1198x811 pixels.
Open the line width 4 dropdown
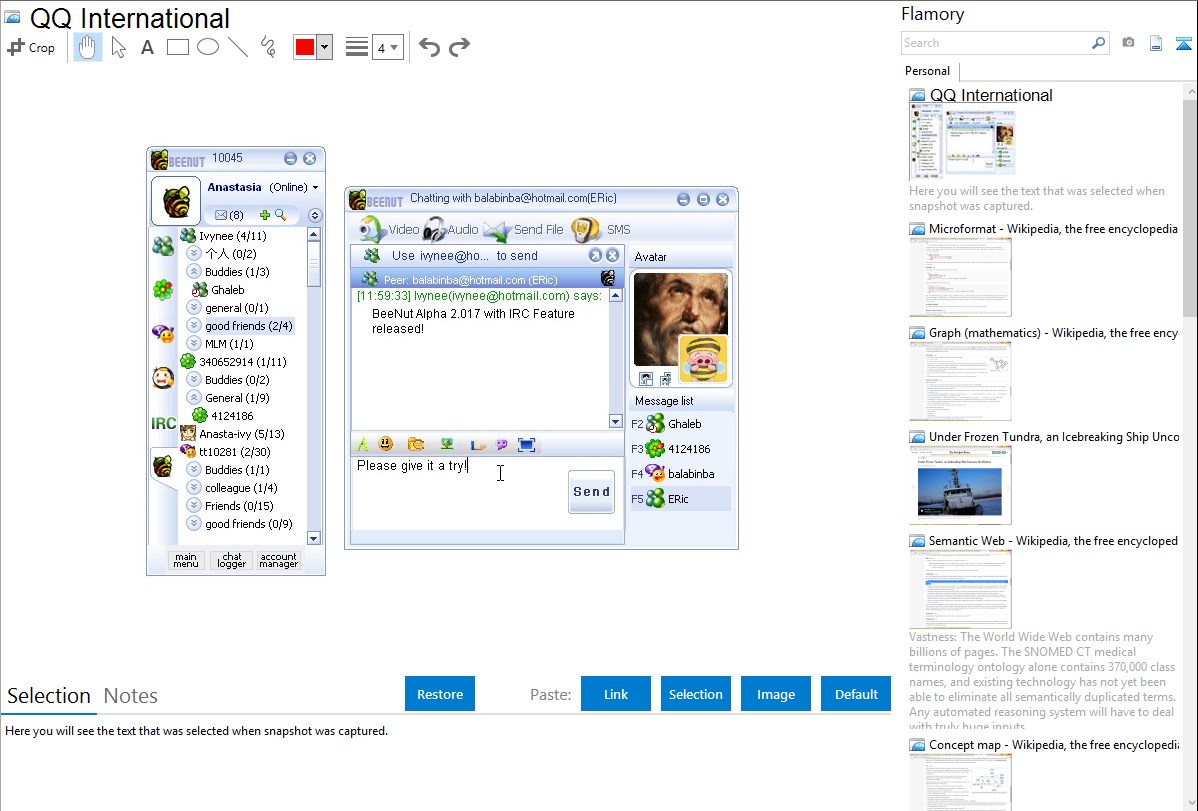coord(387,47)
